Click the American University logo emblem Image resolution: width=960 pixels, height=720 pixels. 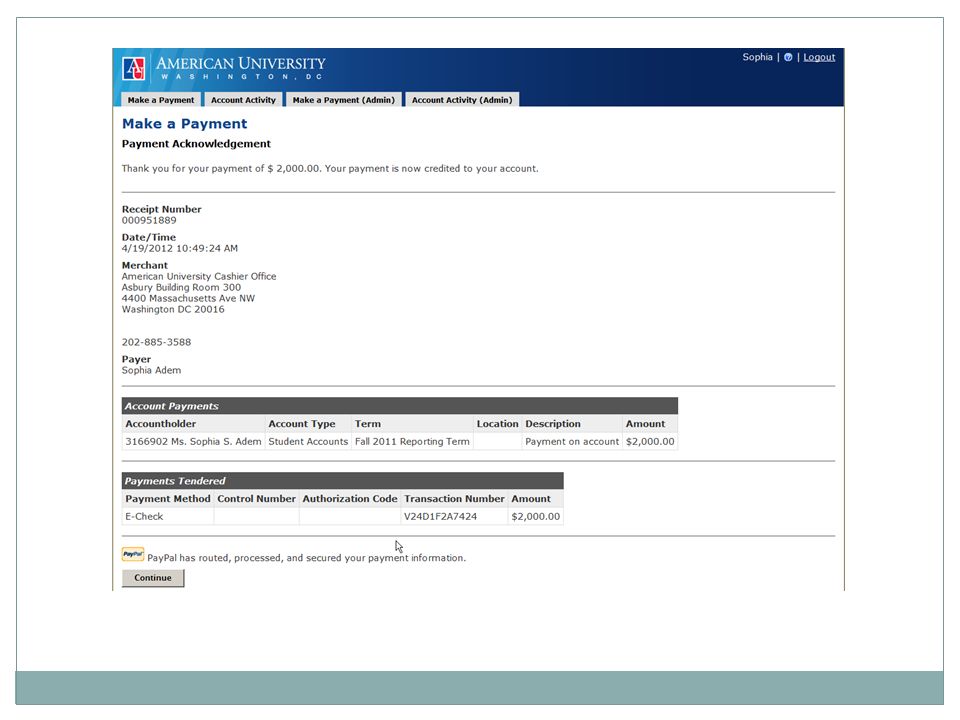click(x=133, y=69)
